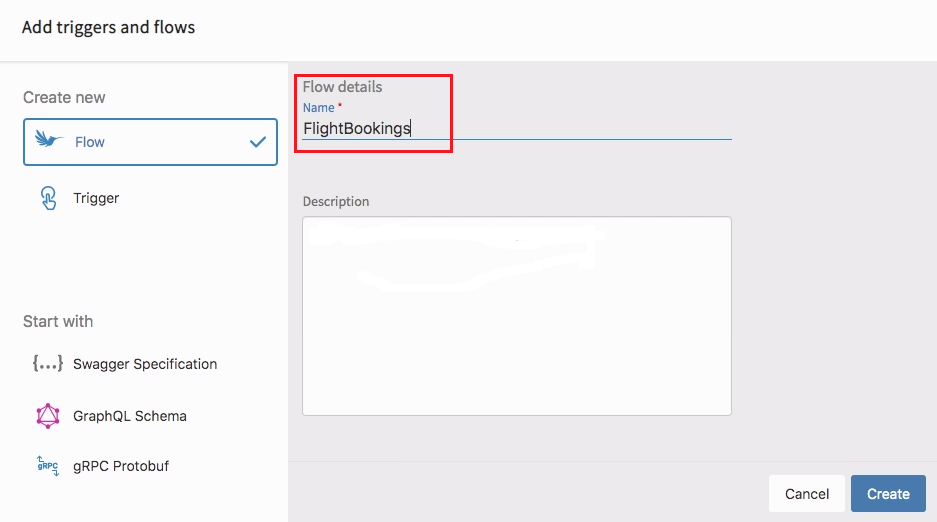This screenshot has height=522, width=937.
Task: Select the Trigger option label
Action: (x=96, y=198)
